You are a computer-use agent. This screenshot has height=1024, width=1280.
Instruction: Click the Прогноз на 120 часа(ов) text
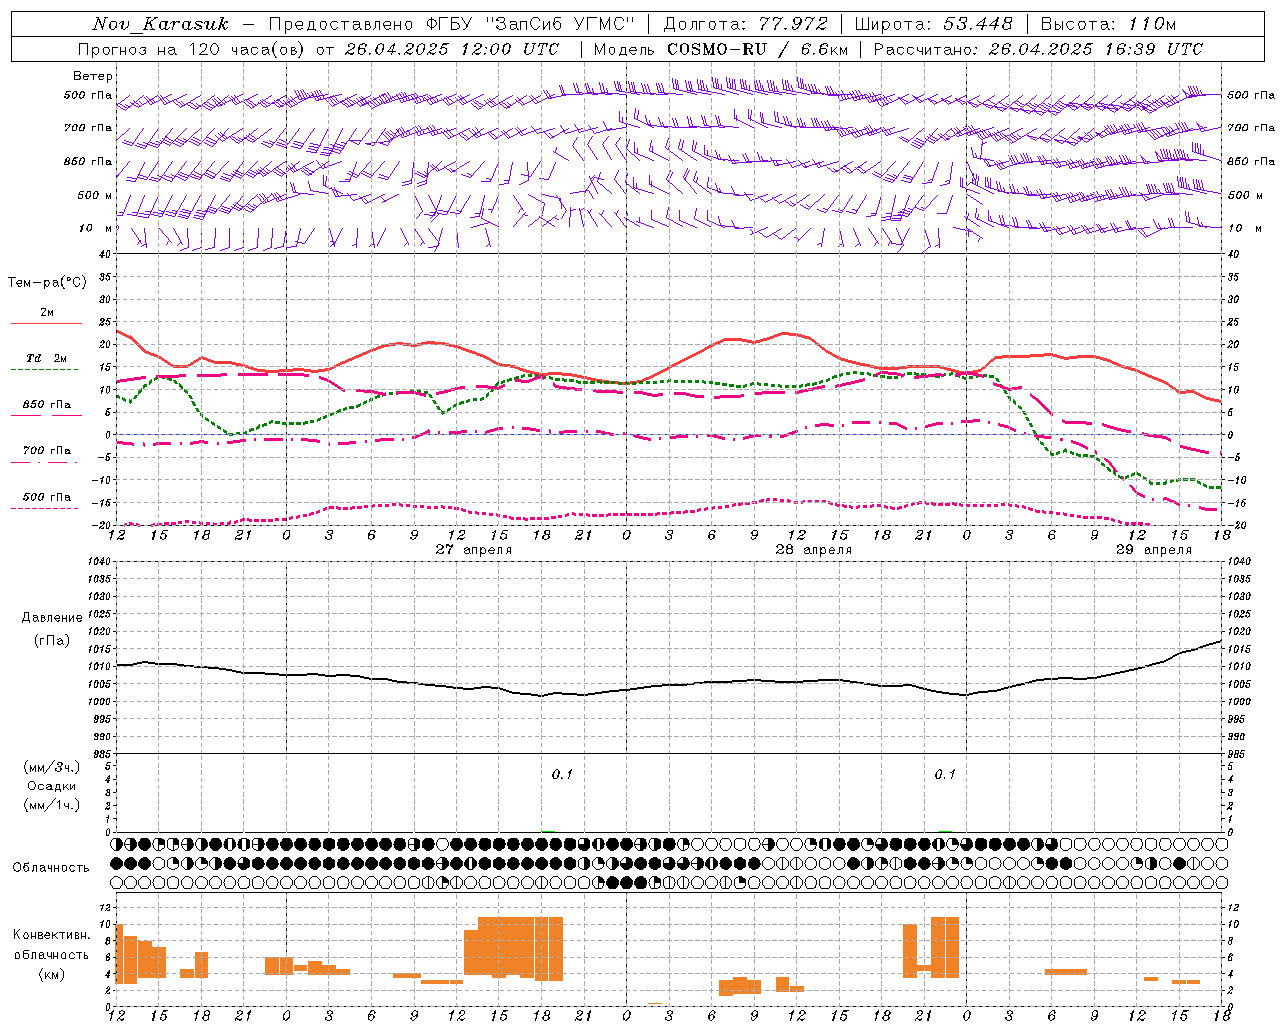192,49
